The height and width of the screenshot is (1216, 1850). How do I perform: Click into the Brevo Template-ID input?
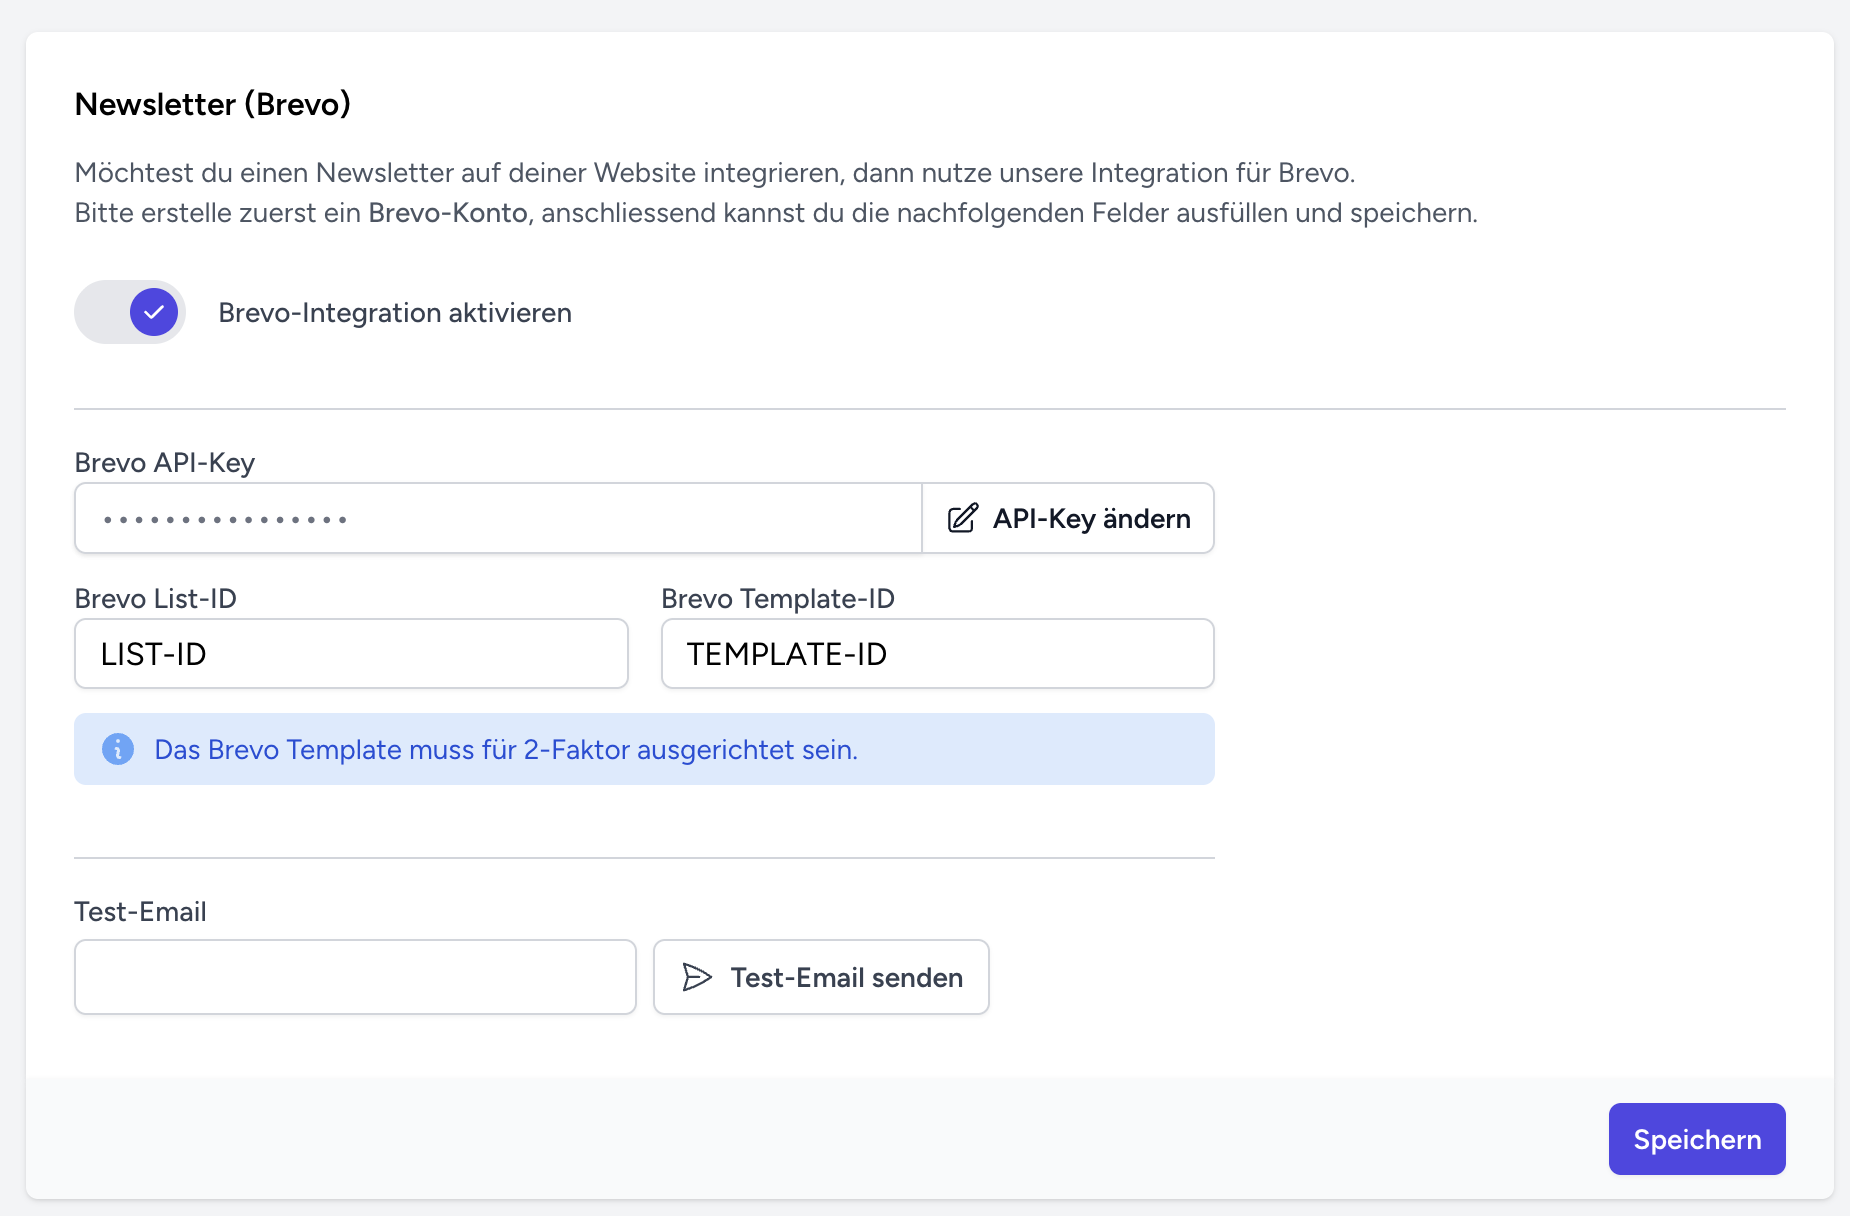(937, 654)
